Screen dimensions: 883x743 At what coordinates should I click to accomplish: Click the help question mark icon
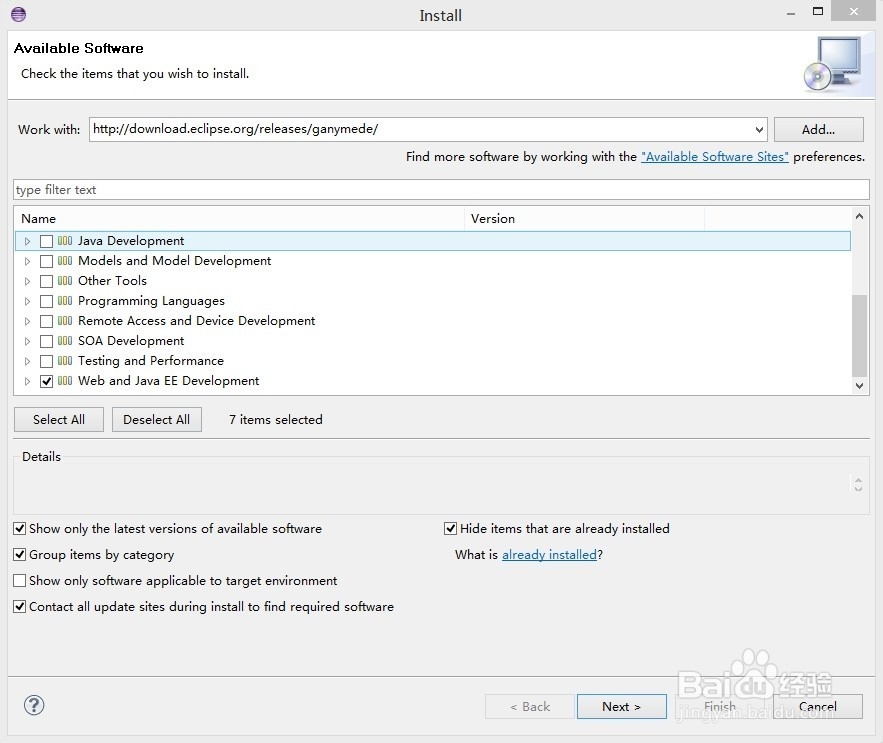34,705
